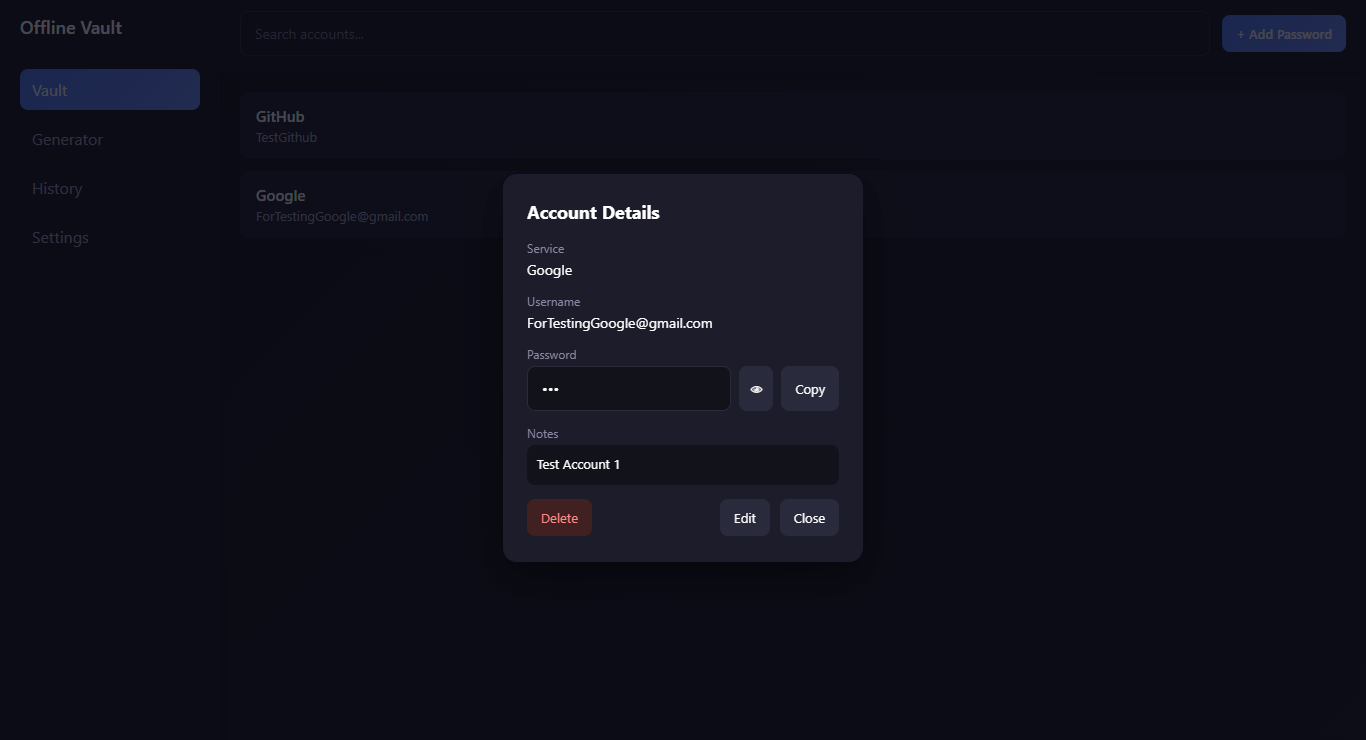Switch to the Generator page
This screenshot has height=740, width=1366.
coord(67,140)
